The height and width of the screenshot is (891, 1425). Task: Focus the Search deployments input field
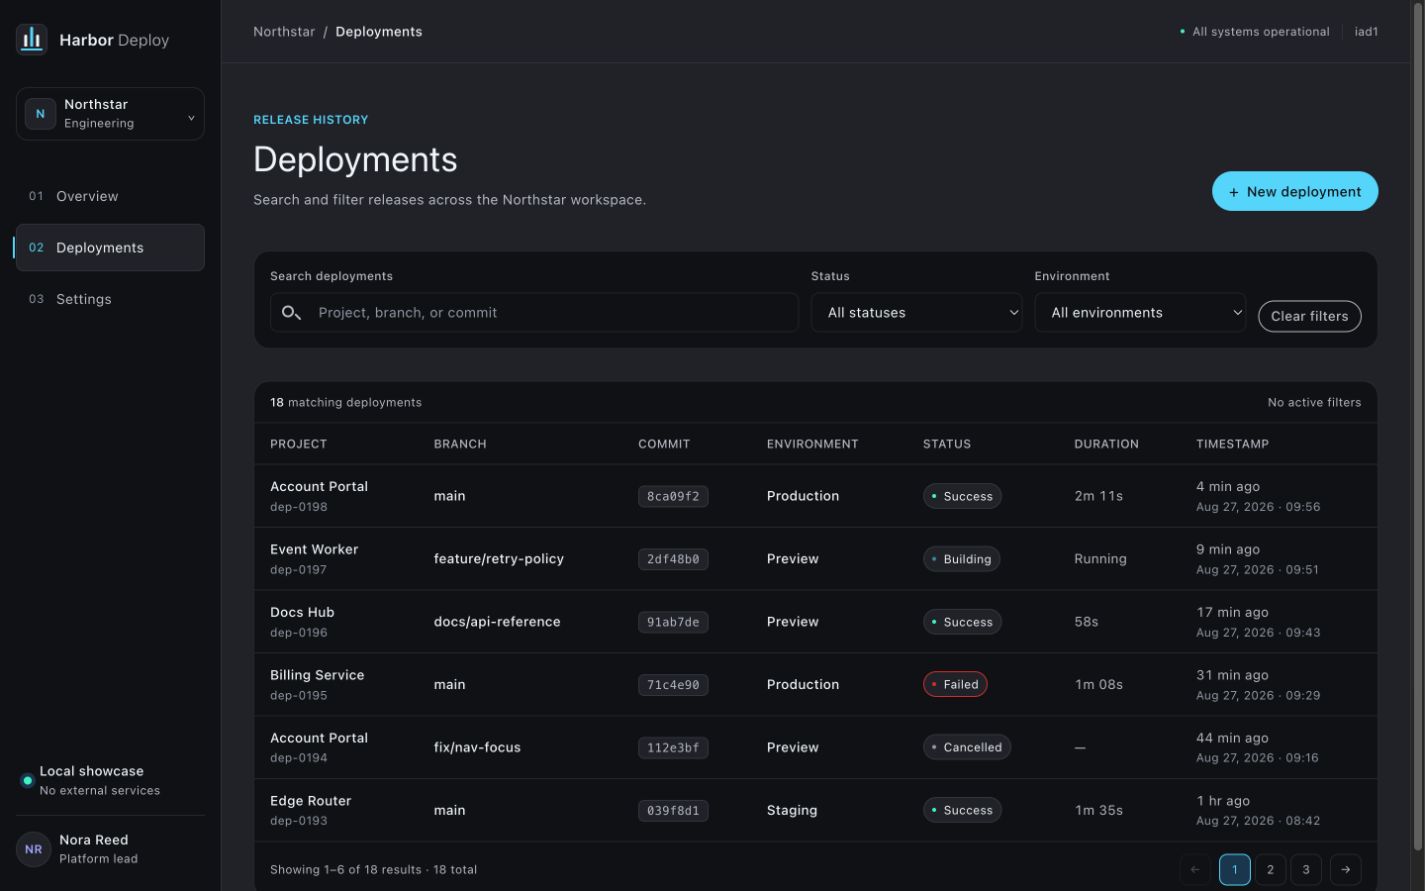534,313
